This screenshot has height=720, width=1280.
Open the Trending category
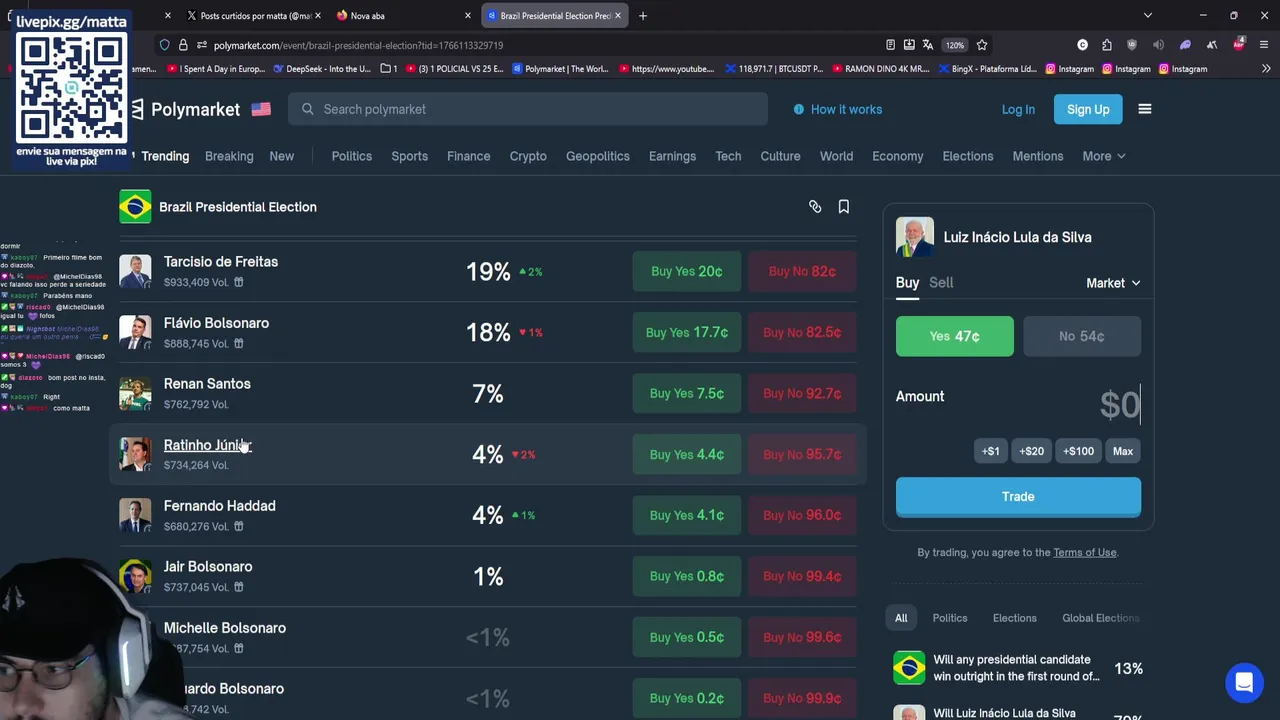pos(165,156)
